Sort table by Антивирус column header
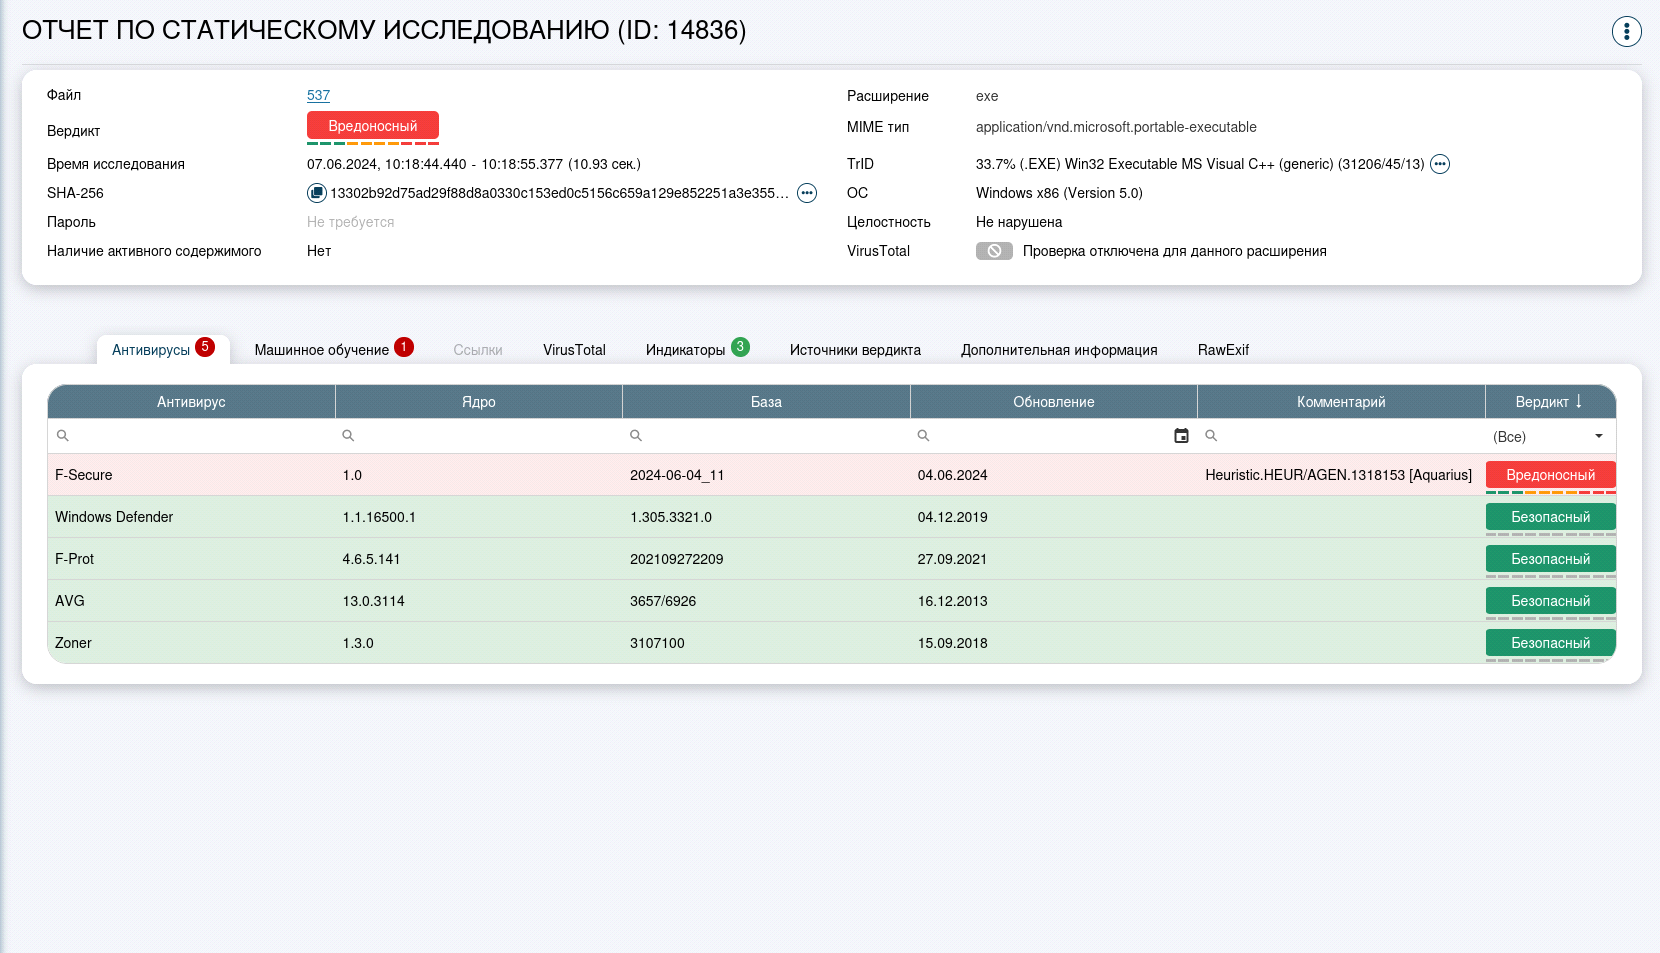The image size is (1660, 953). [x=191, y=402]
